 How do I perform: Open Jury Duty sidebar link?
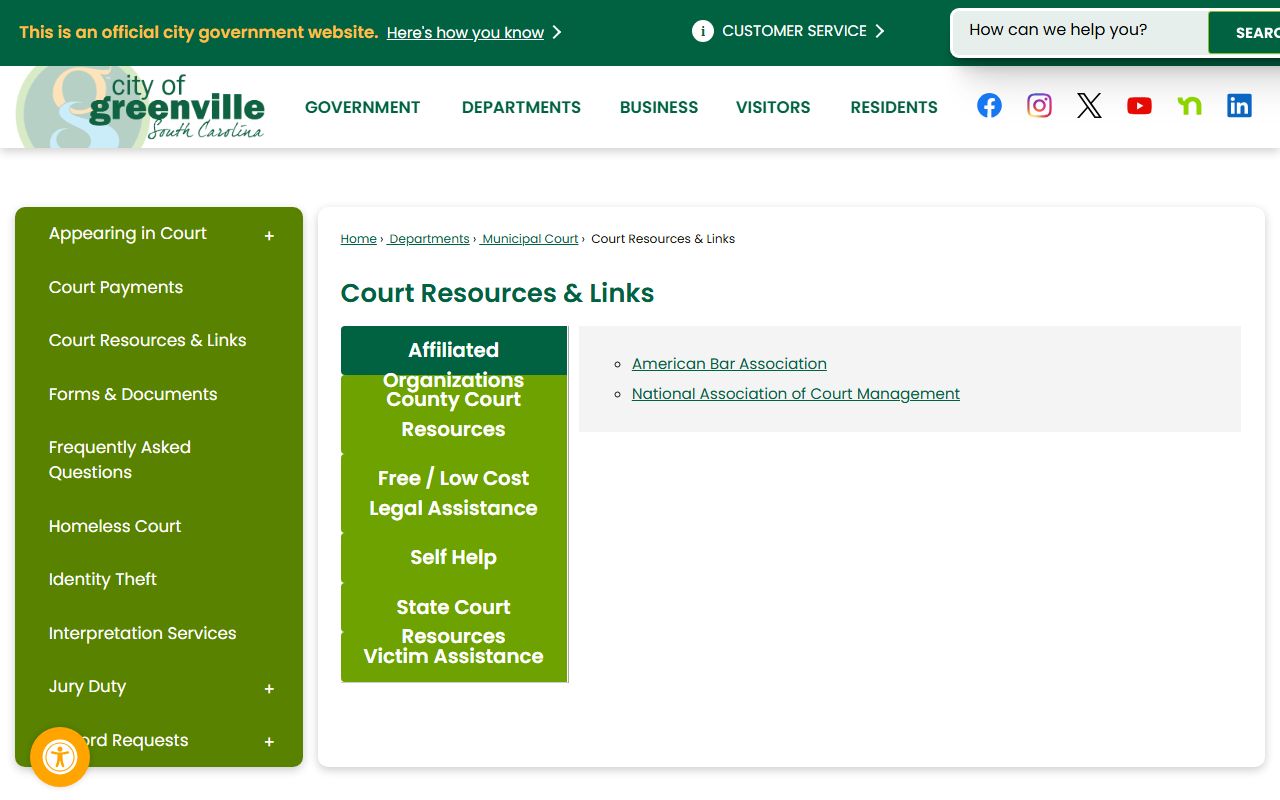[x=87, y=686]
